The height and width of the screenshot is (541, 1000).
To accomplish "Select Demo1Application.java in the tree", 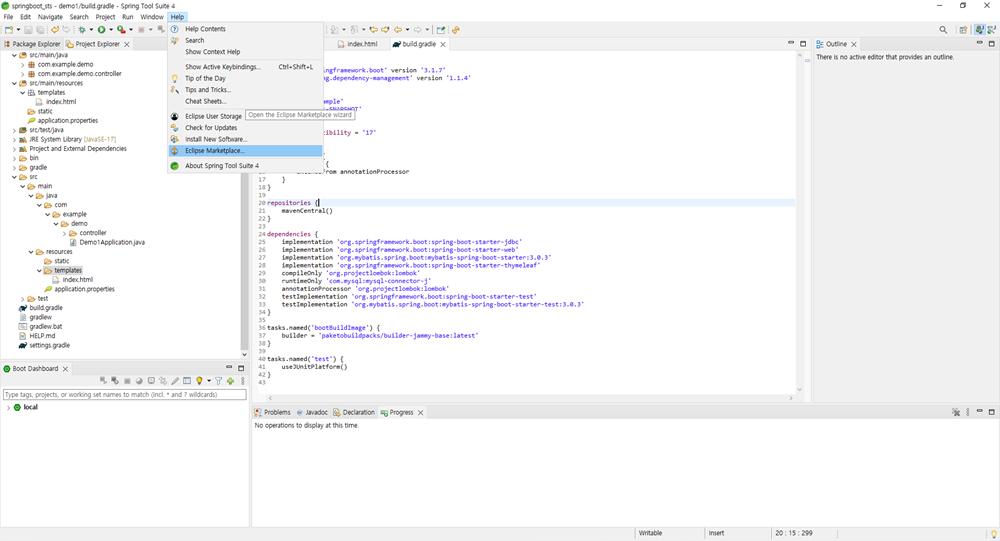I will coord(107,242).
